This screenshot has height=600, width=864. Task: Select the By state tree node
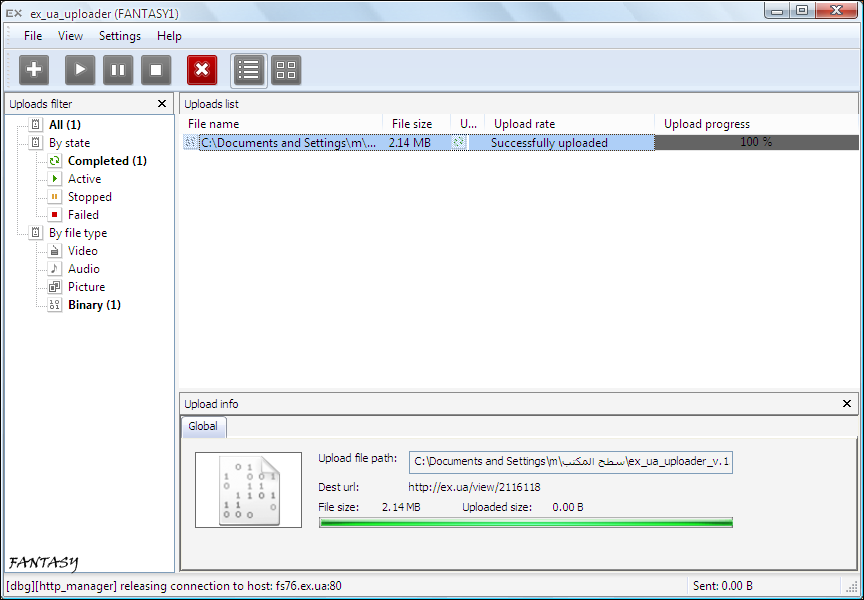[x=69, y=143]
